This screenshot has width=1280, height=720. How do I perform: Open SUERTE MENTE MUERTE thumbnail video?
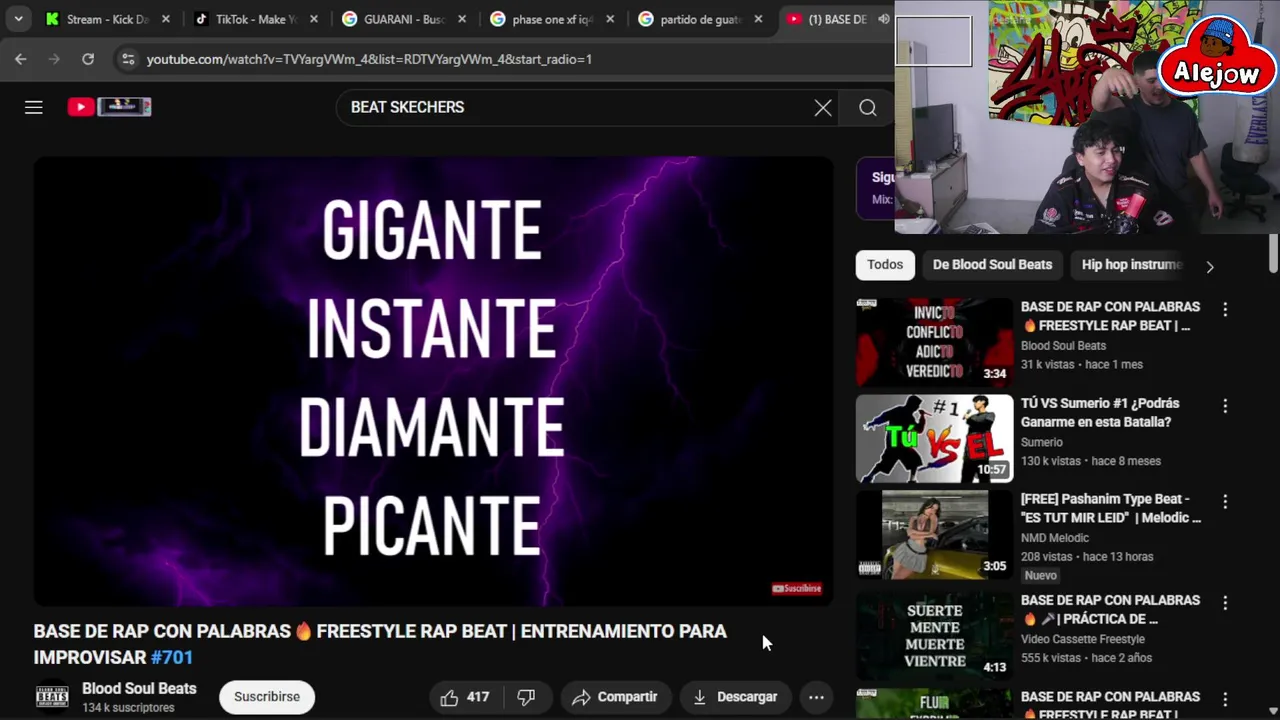934,636
